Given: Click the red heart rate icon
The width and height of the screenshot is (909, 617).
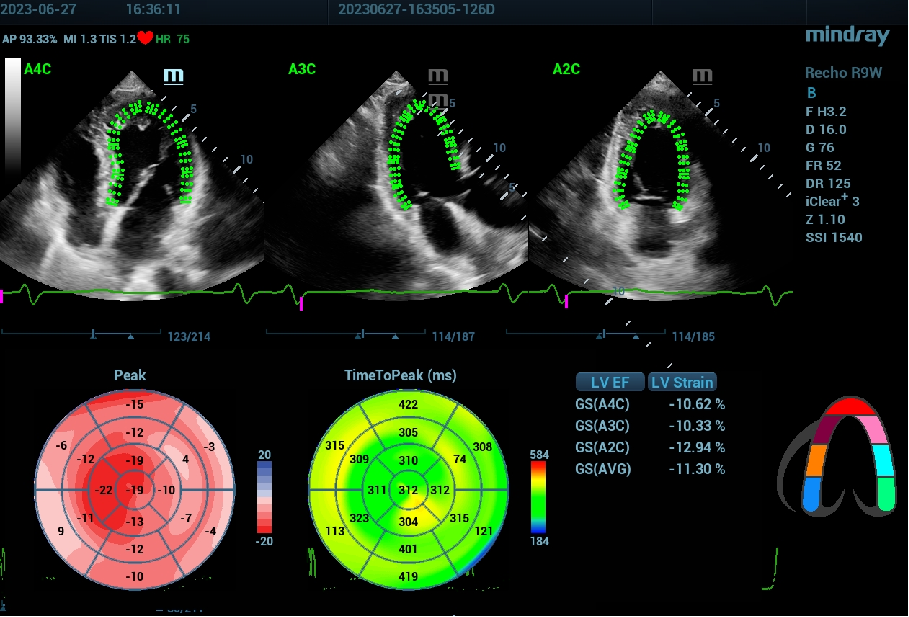Looking at the screenshot, I should point(145,39).
